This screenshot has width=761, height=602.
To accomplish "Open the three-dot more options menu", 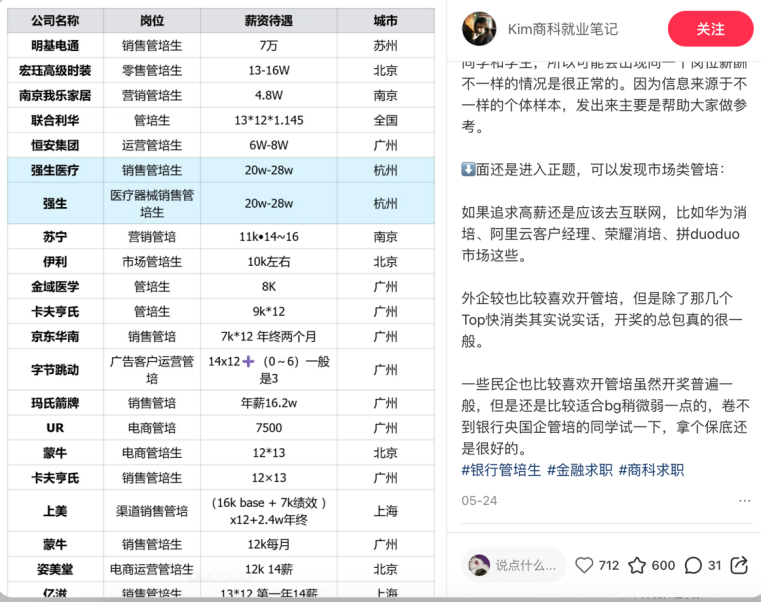I will [744, 501].
